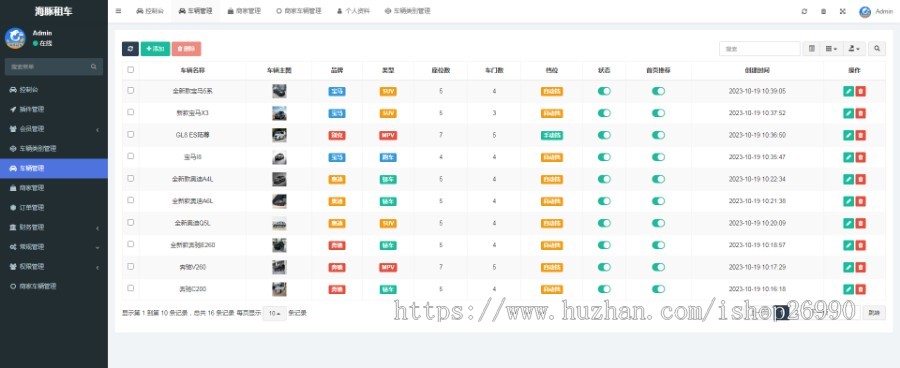The height and width of the screenshot is (368, 900).
Task: Toggle 状态 switch for 宝马i8 row
Action: pos(604,157)
